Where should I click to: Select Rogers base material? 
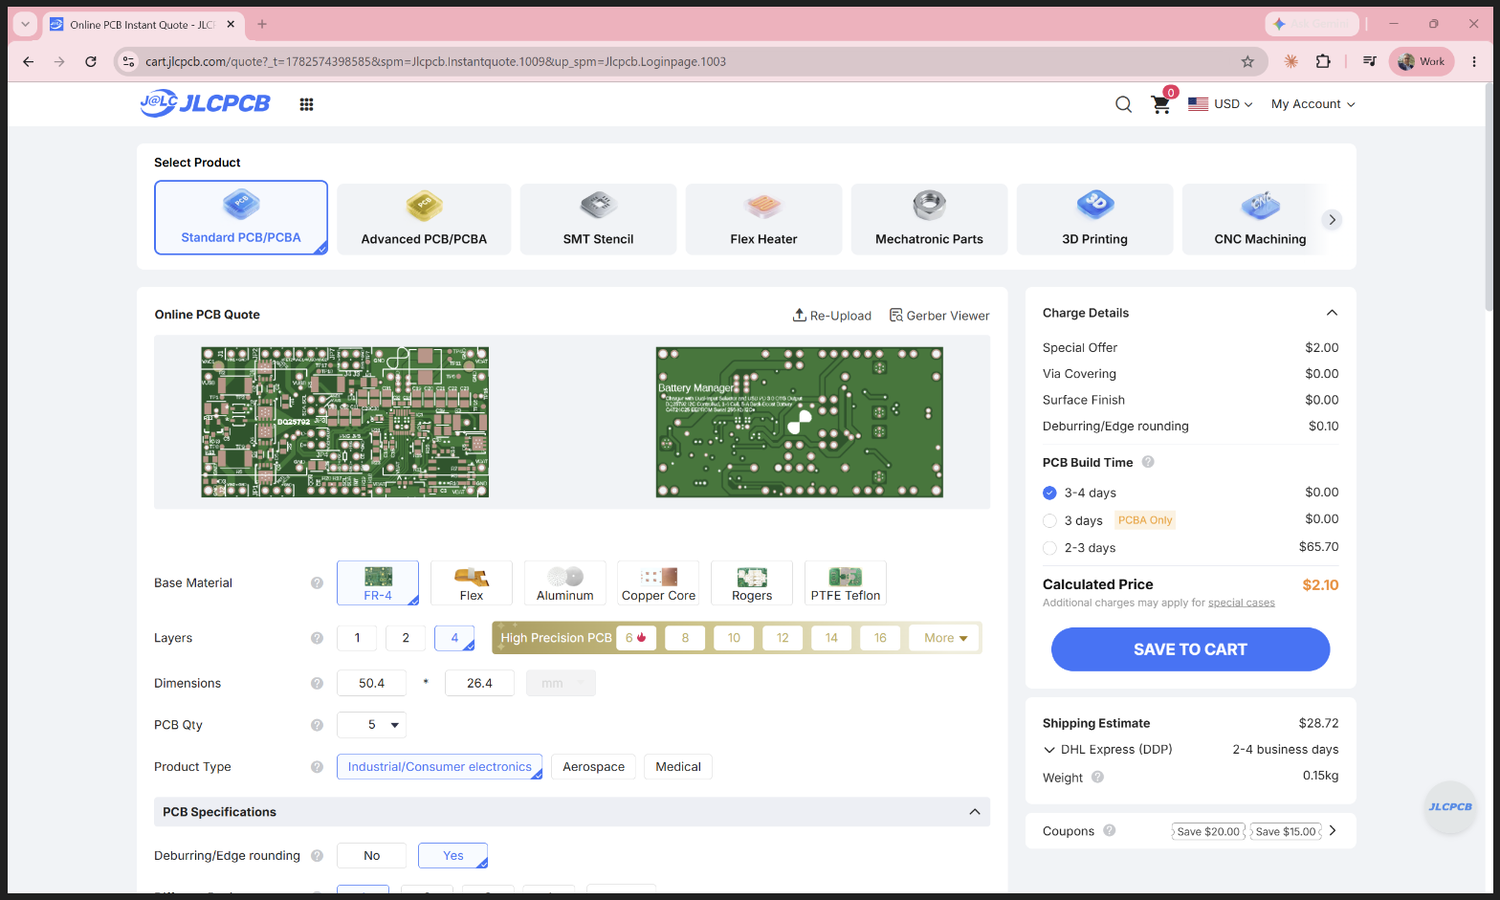pos(752,583)
